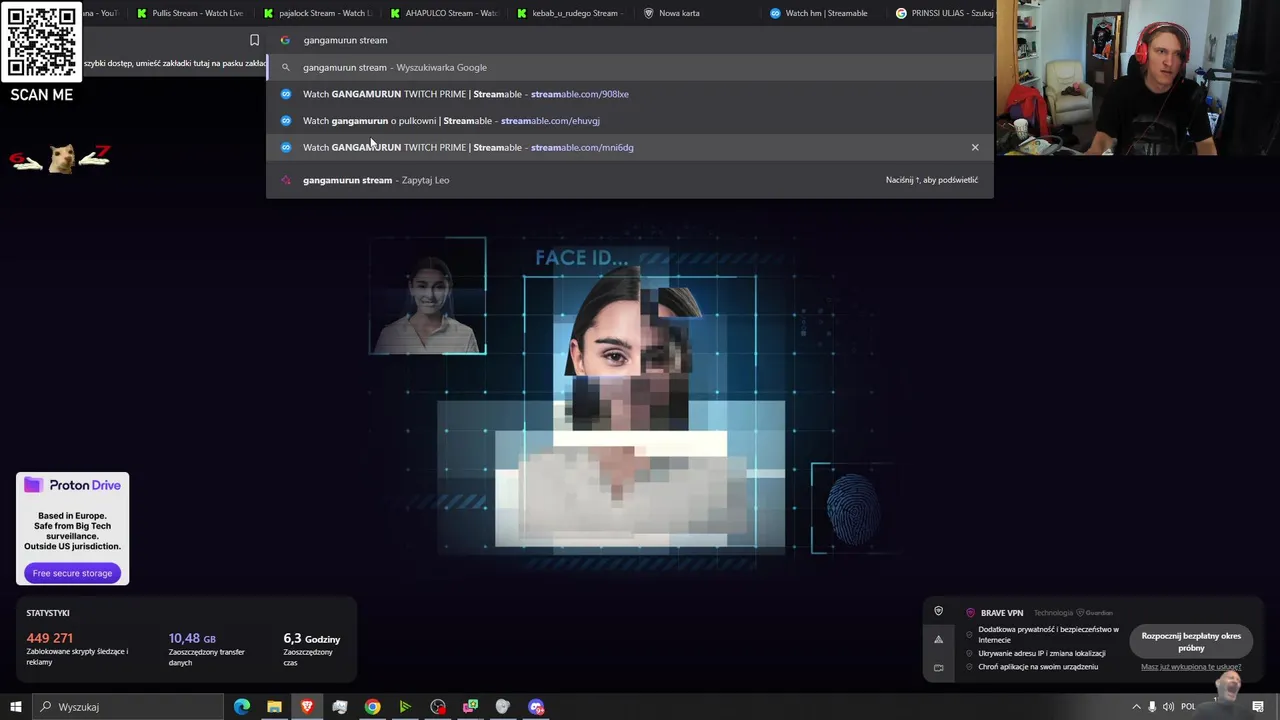This screenshot has width=1280, height=720.
Task: Show hidden system tray icons
Action: [x=1136, y=707]
